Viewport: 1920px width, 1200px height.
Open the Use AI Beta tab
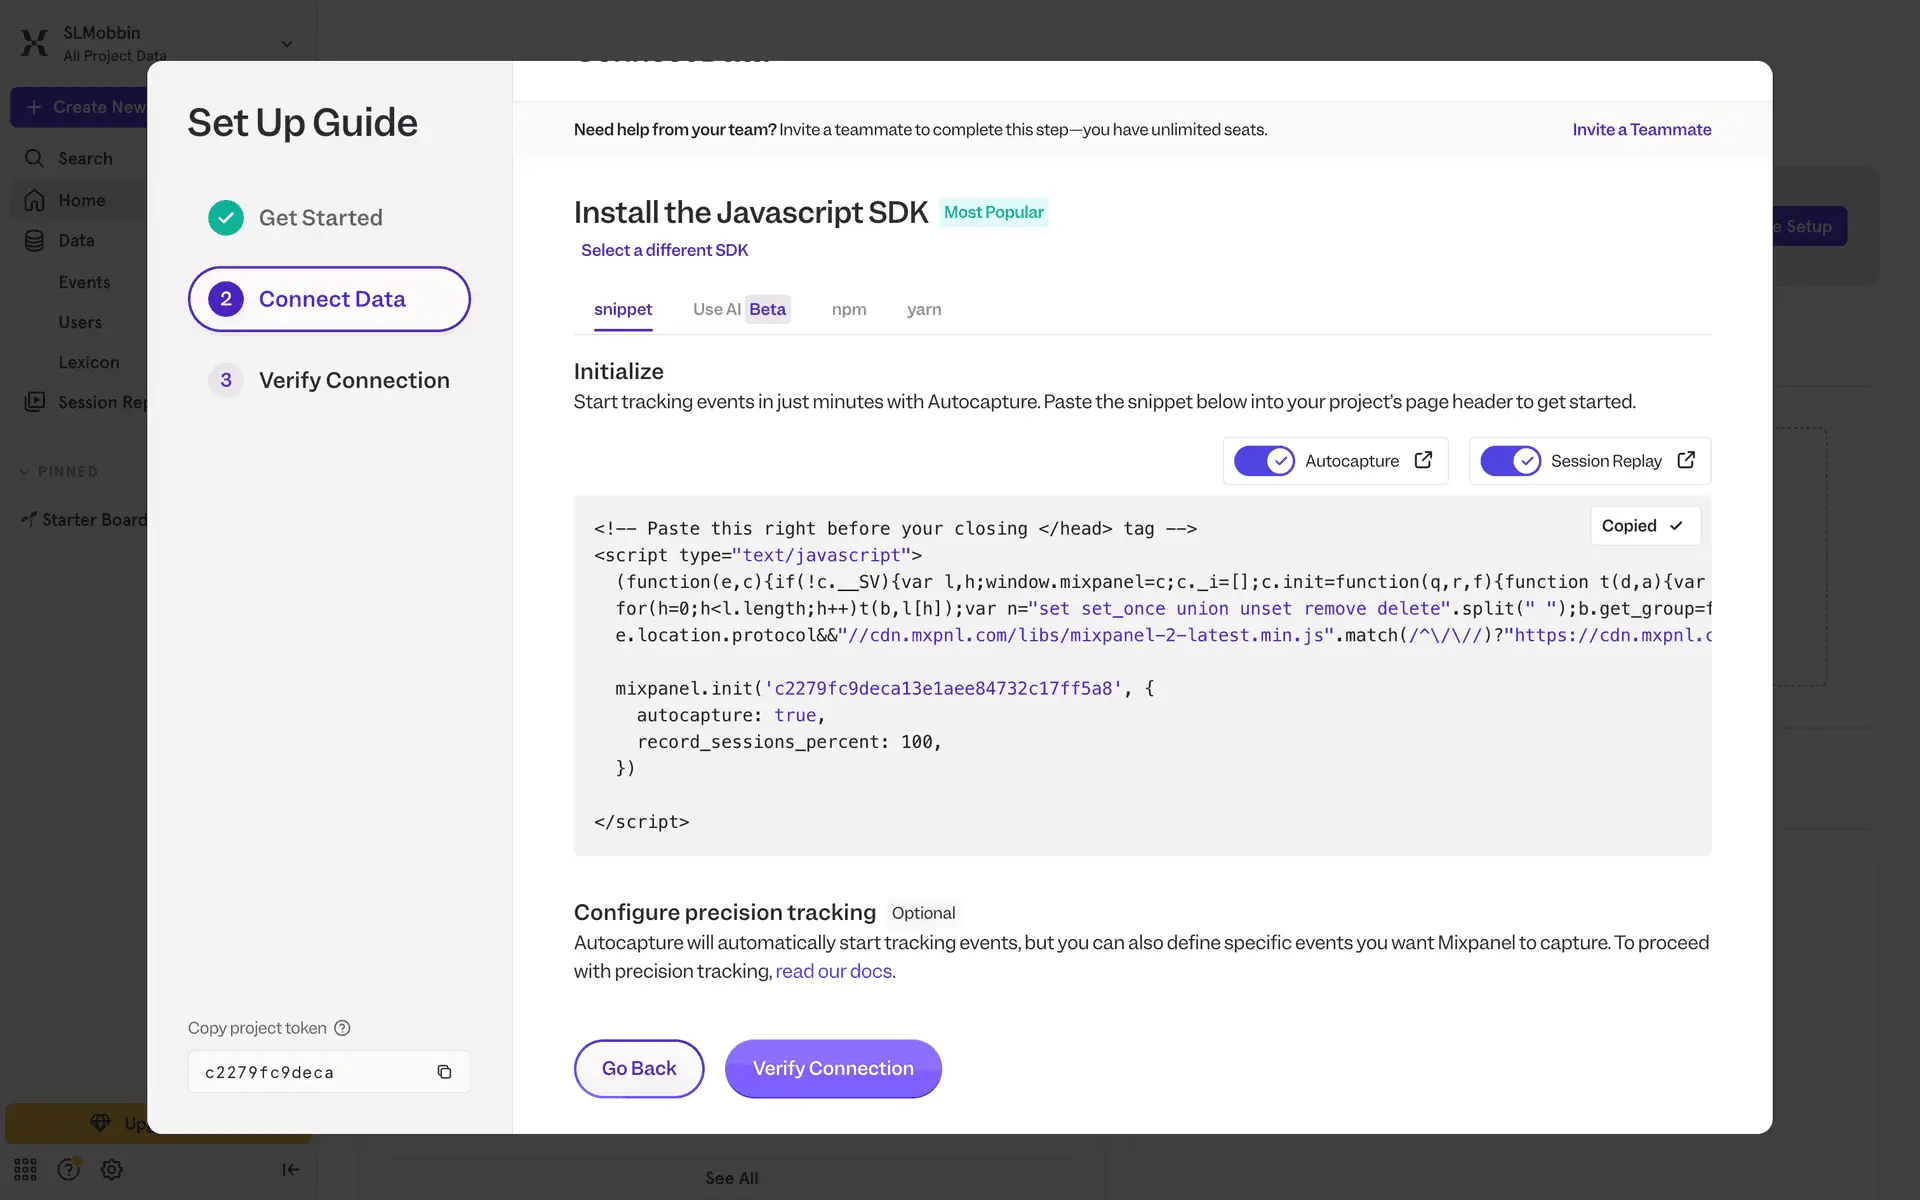click(740, 310)
